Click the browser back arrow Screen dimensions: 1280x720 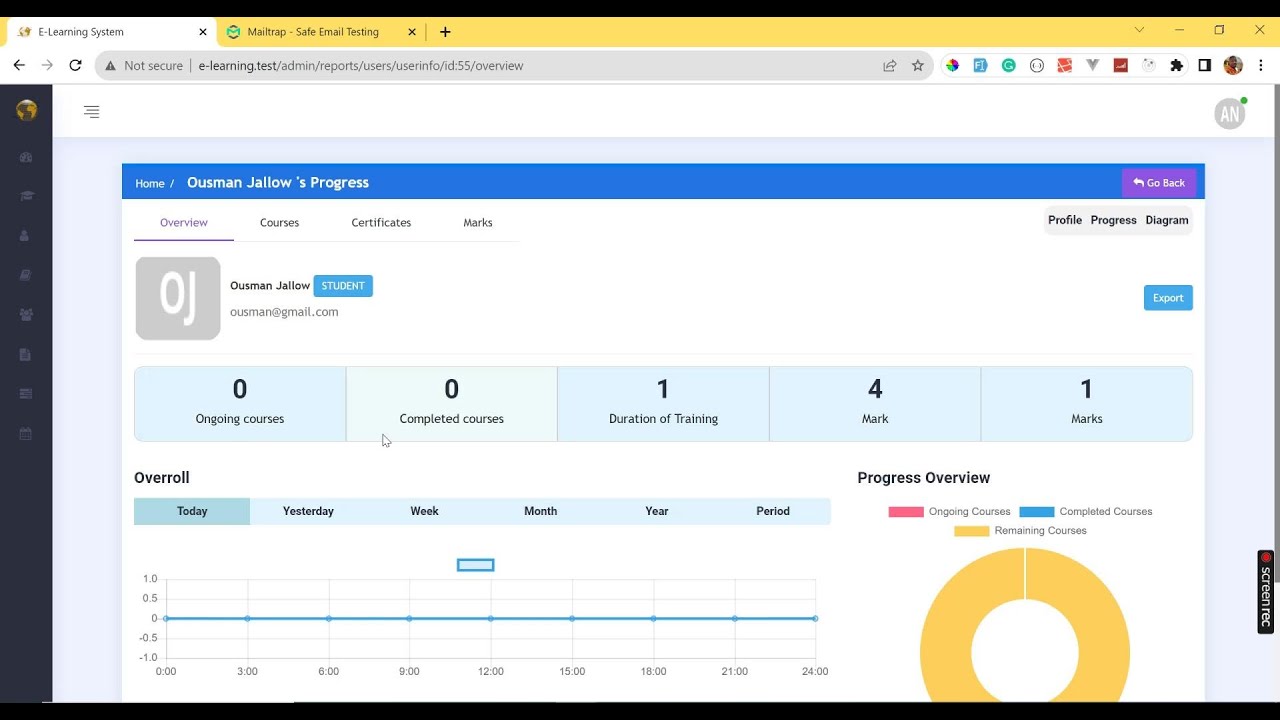[x=19, y=65]
